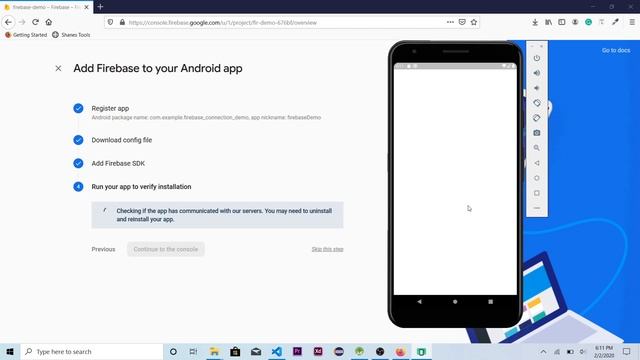Rotate emulator left icon
The image size is (640, 360).
coord(537,103)
